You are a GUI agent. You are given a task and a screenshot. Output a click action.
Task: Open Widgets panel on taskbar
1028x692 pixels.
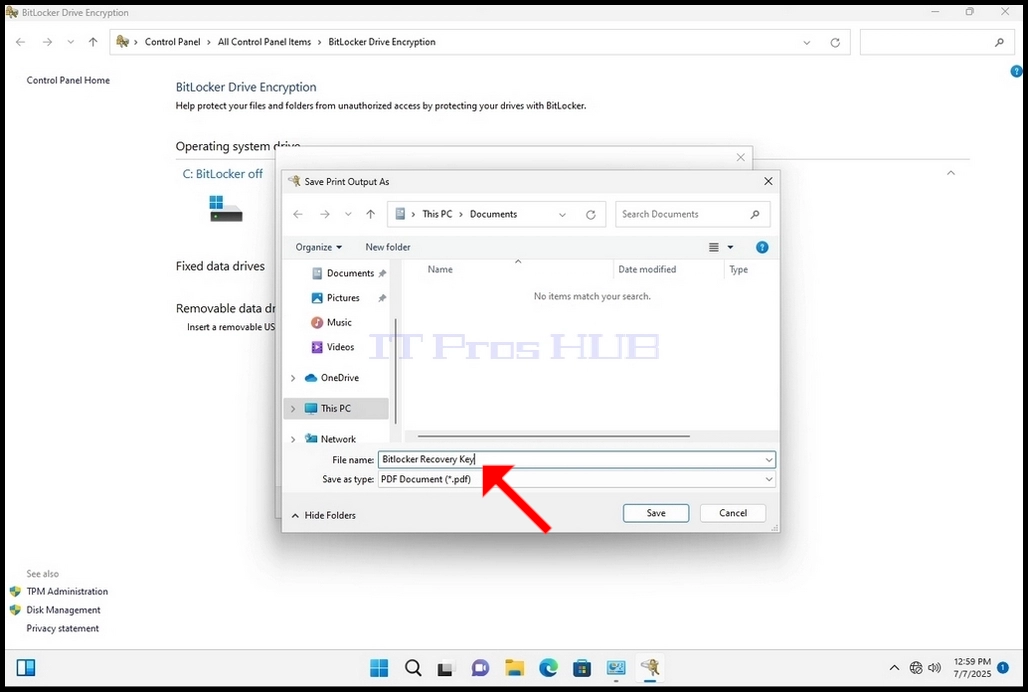tap(26, 668)
